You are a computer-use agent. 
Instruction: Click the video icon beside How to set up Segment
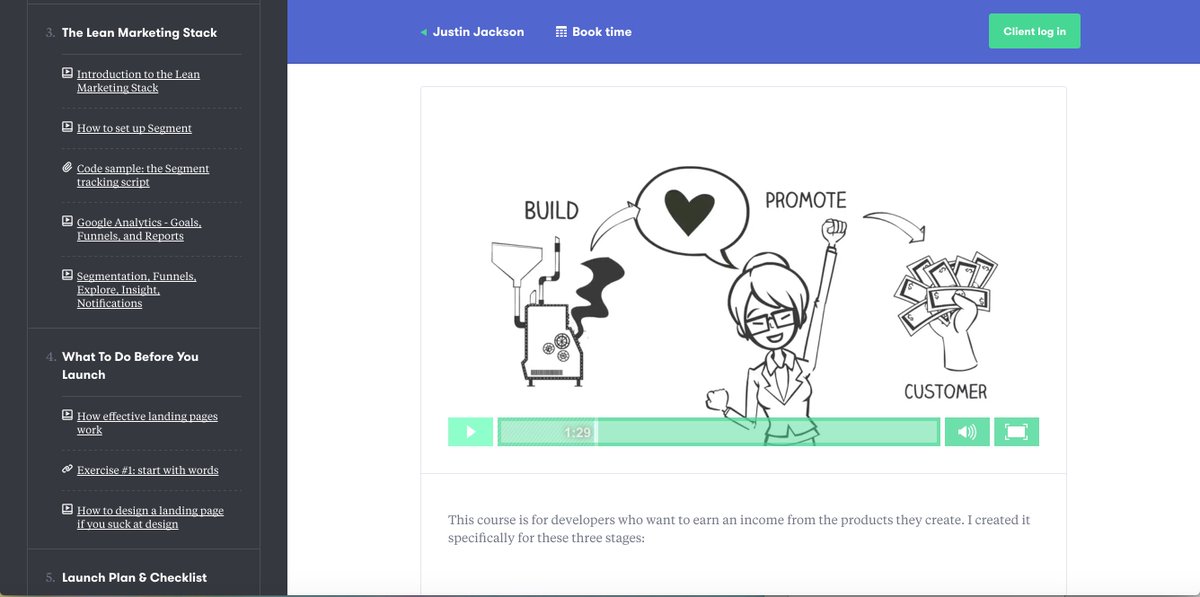tap(67, 127)
